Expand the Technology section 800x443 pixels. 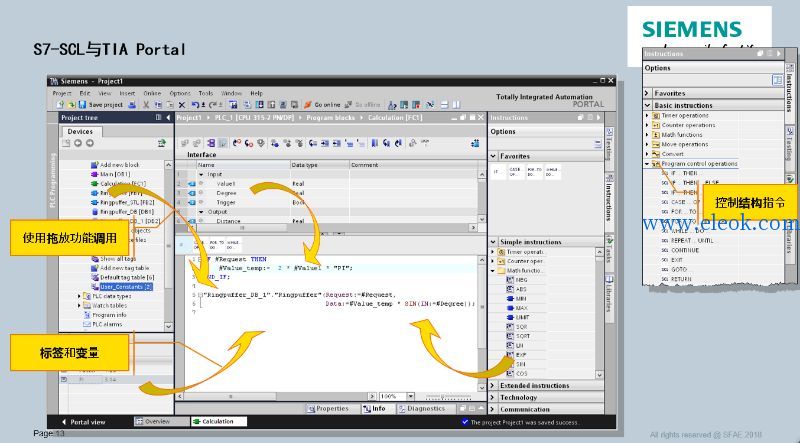493,398
